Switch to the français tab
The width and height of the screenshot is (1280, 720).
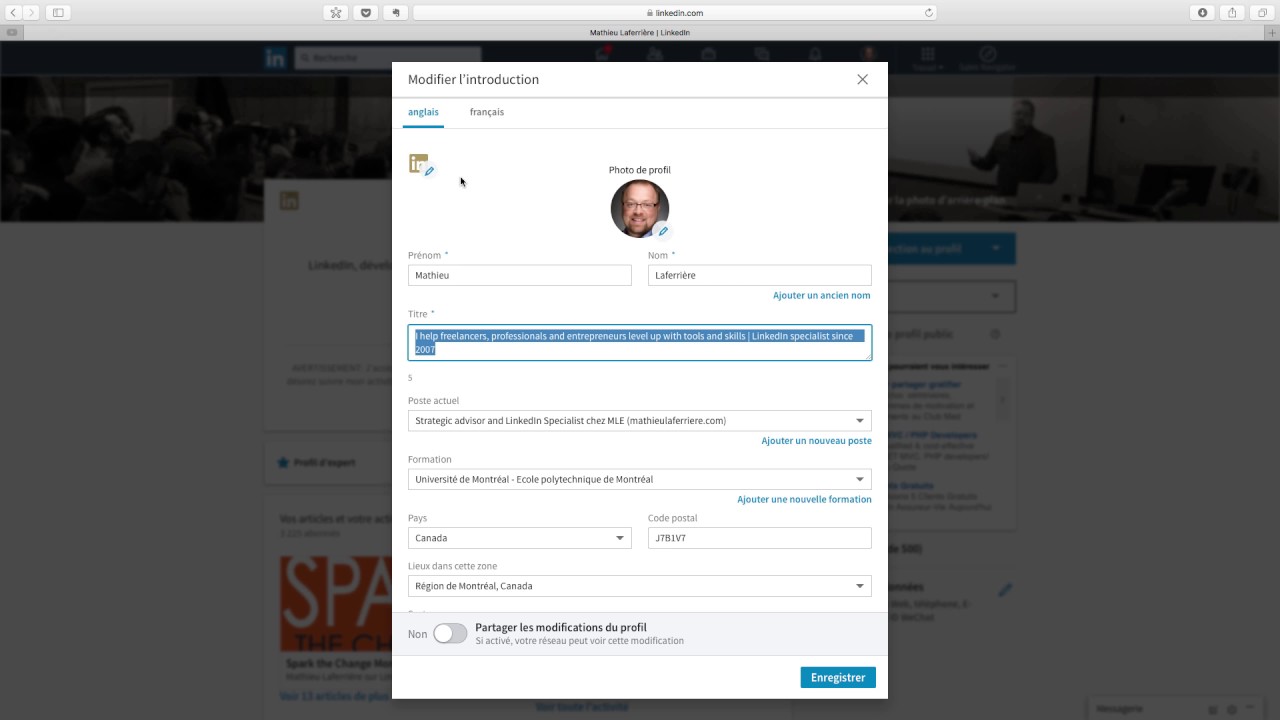point(487,112)
